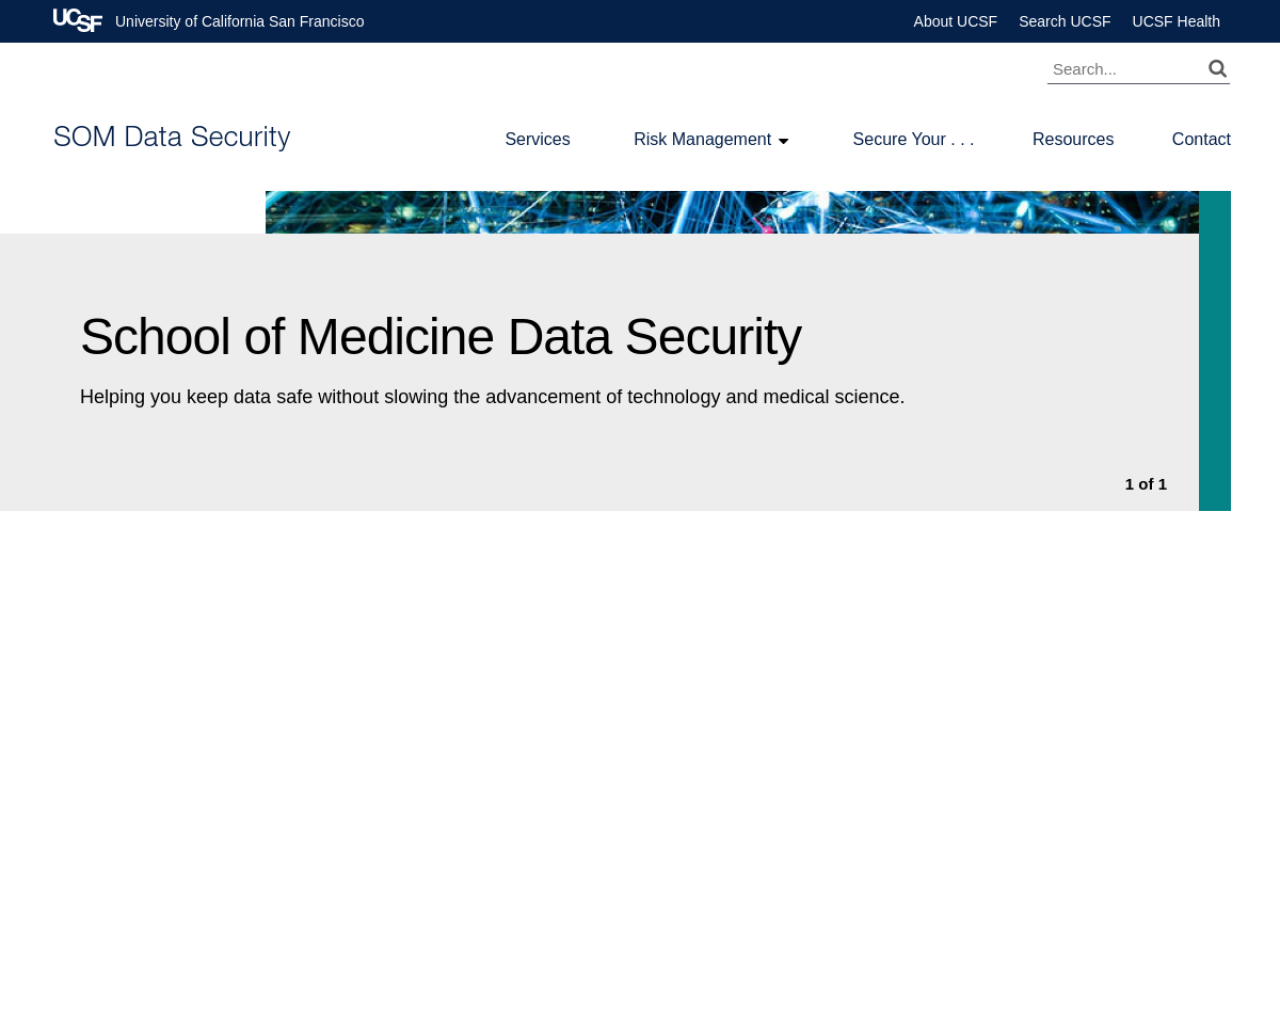Open the Search UCSF link
The height and width of the screenshot is (1024, 1280).
[x=1064, y=21]
